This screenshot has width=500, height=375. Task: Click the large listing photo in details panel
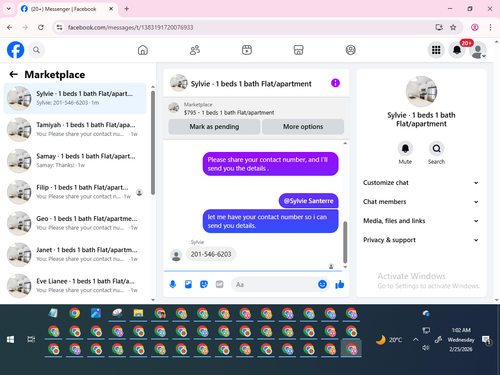click(x=421, y=92)
